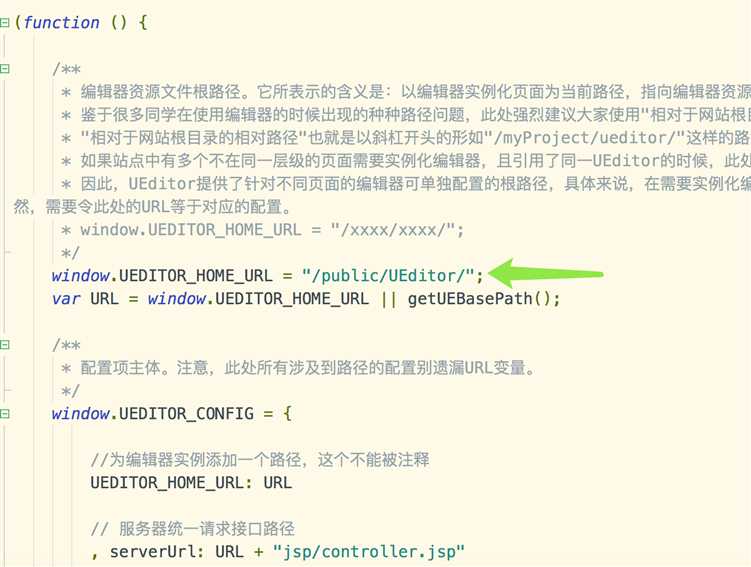Click the green arrow annotation
751x567 pixels.
tap(546, 274)
